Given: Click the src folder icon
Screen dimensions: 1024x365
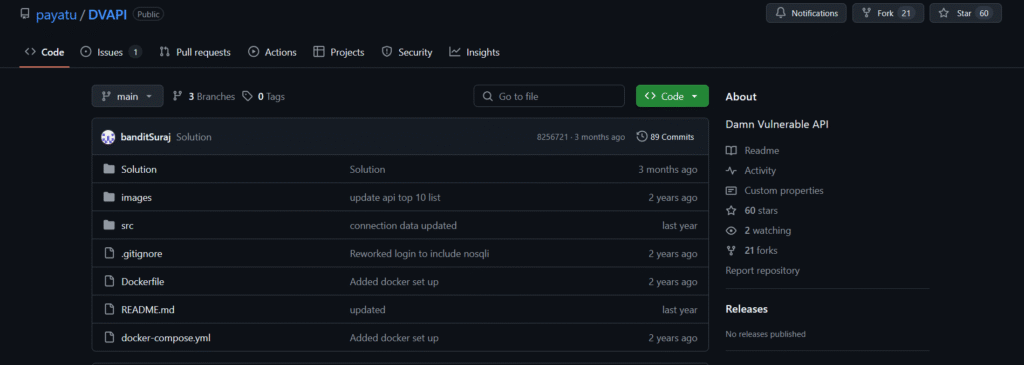Looking at the screenshot, I should tap(109, 225).
